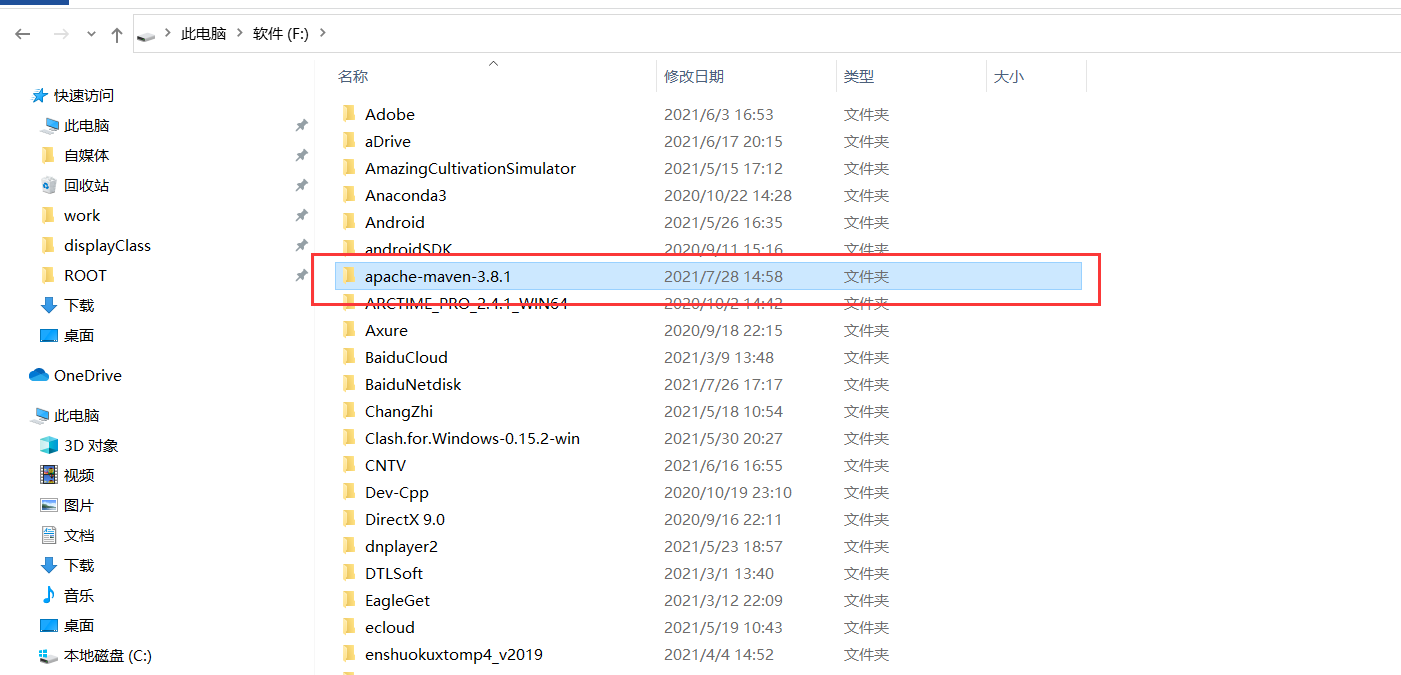
Task: Open recent locations dropdown arrow
Action: (91, 34)
